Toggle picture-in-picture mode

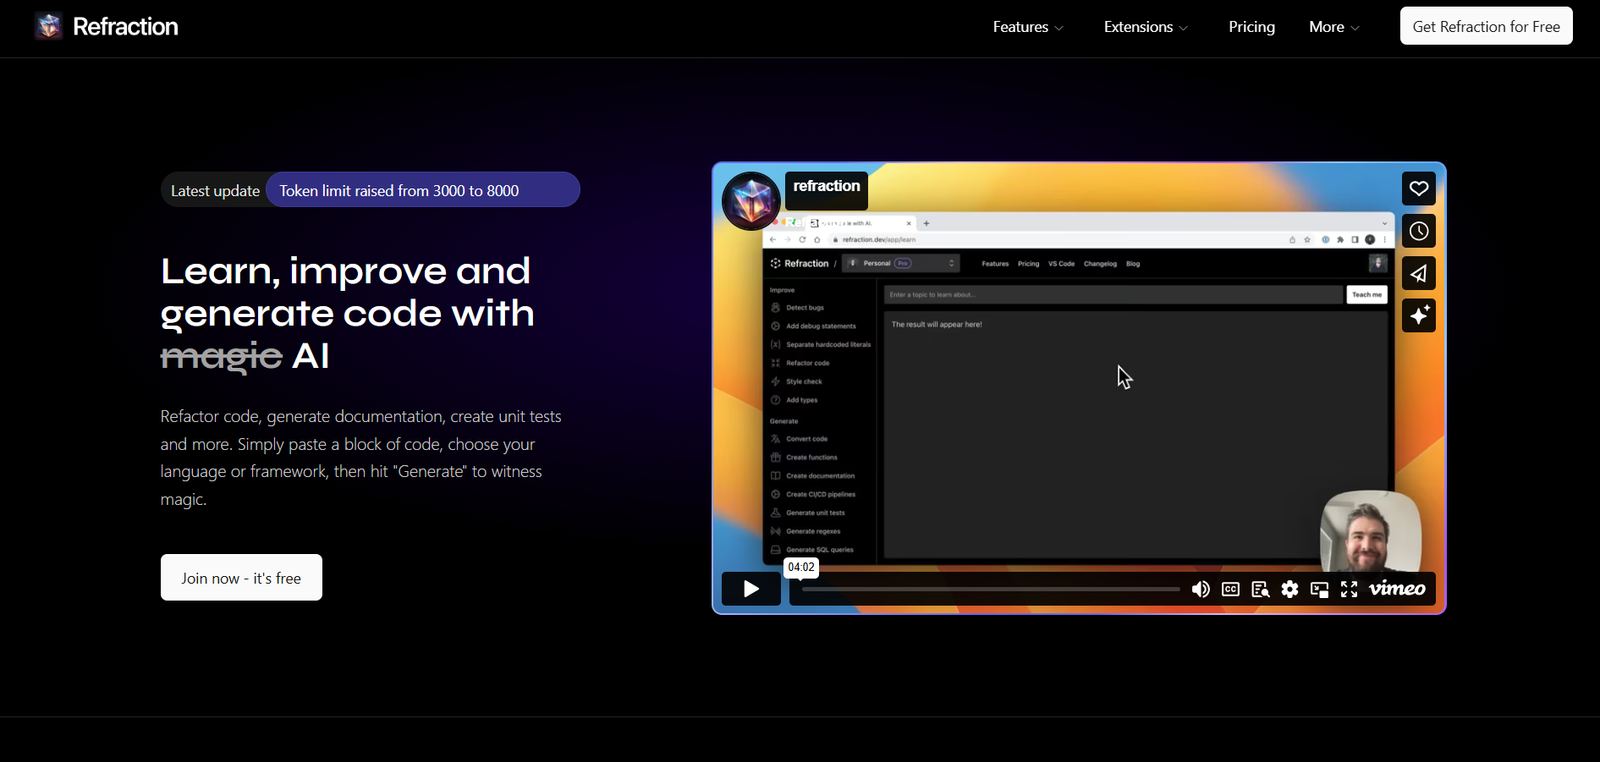[1320, 589]
